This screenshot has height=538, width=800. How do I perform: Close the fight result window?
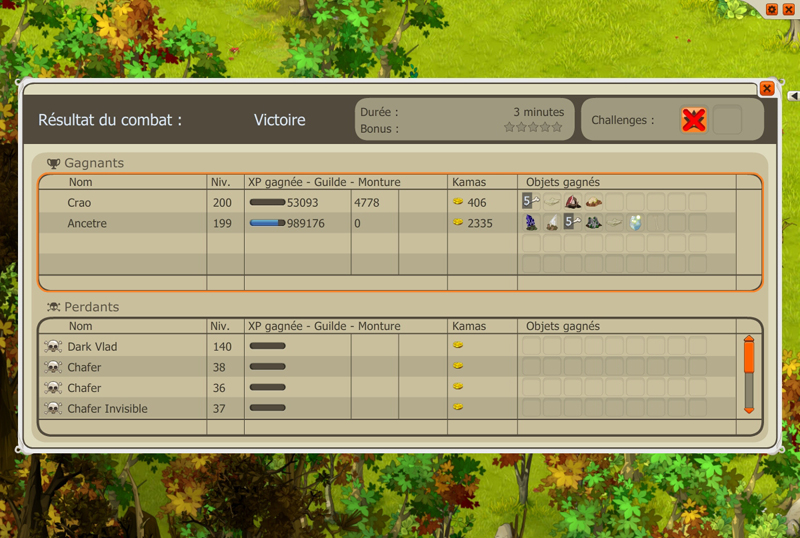[x=766, y=88]
